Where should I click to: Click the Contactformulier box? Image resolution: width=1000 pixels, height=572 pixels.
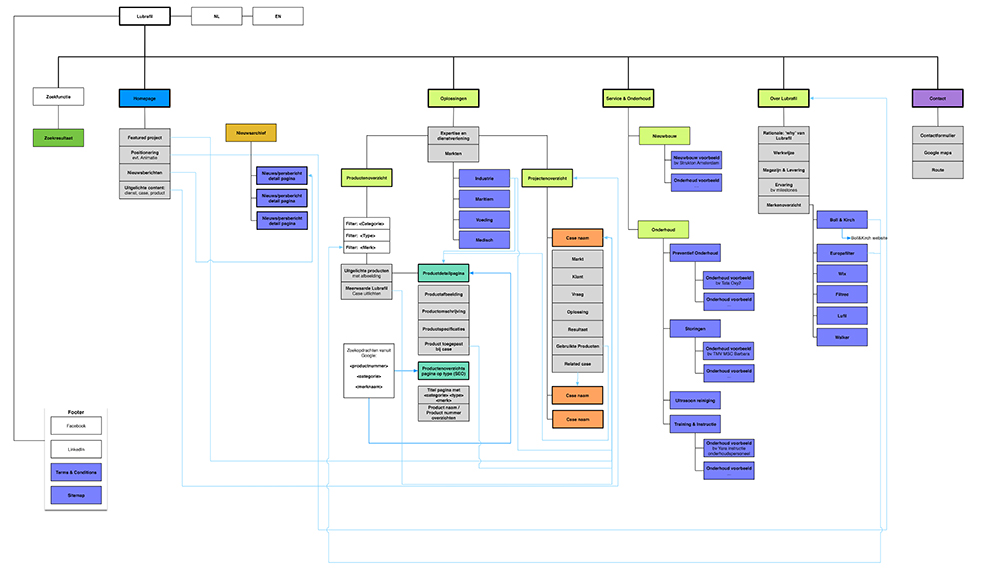[937, 135]
